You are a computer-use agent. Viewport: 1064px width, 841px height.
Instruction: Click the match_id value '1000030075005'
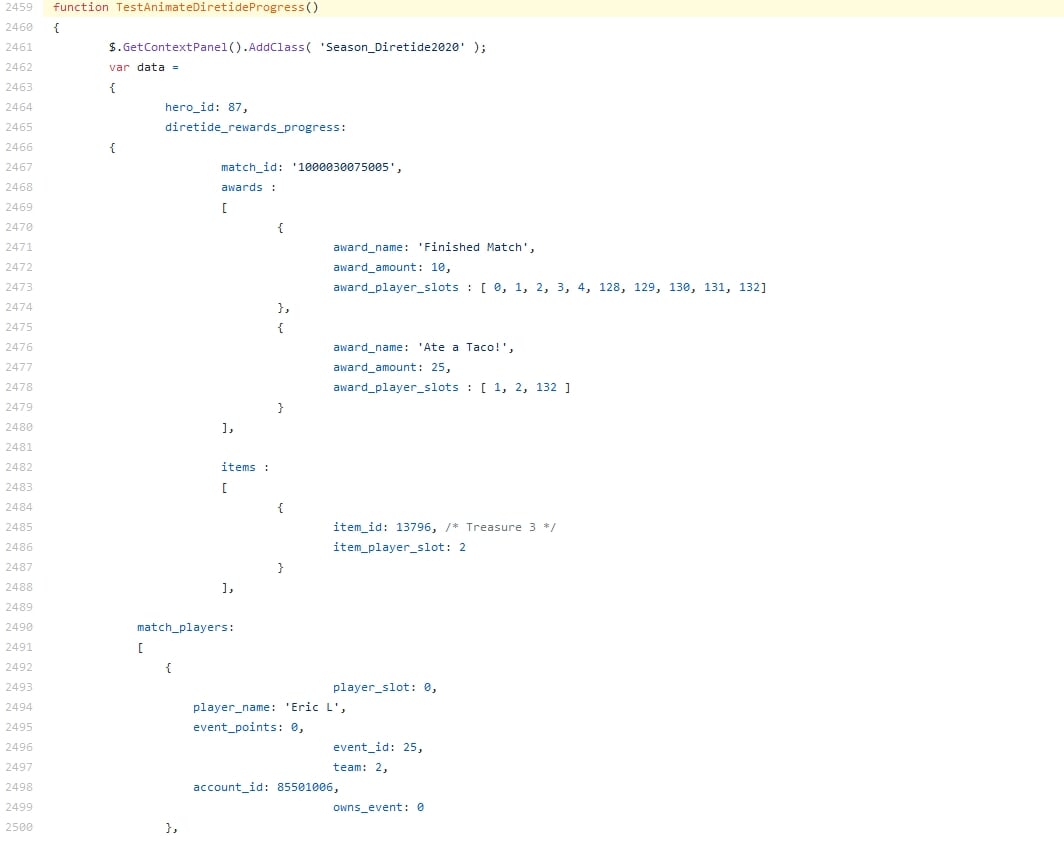345,167
